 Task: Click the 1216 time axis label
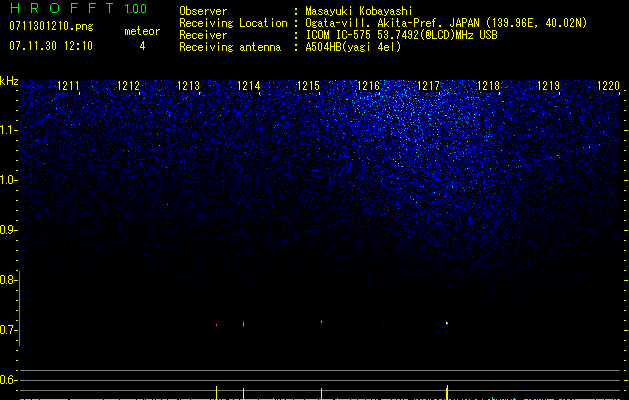[x=368, y=86]
